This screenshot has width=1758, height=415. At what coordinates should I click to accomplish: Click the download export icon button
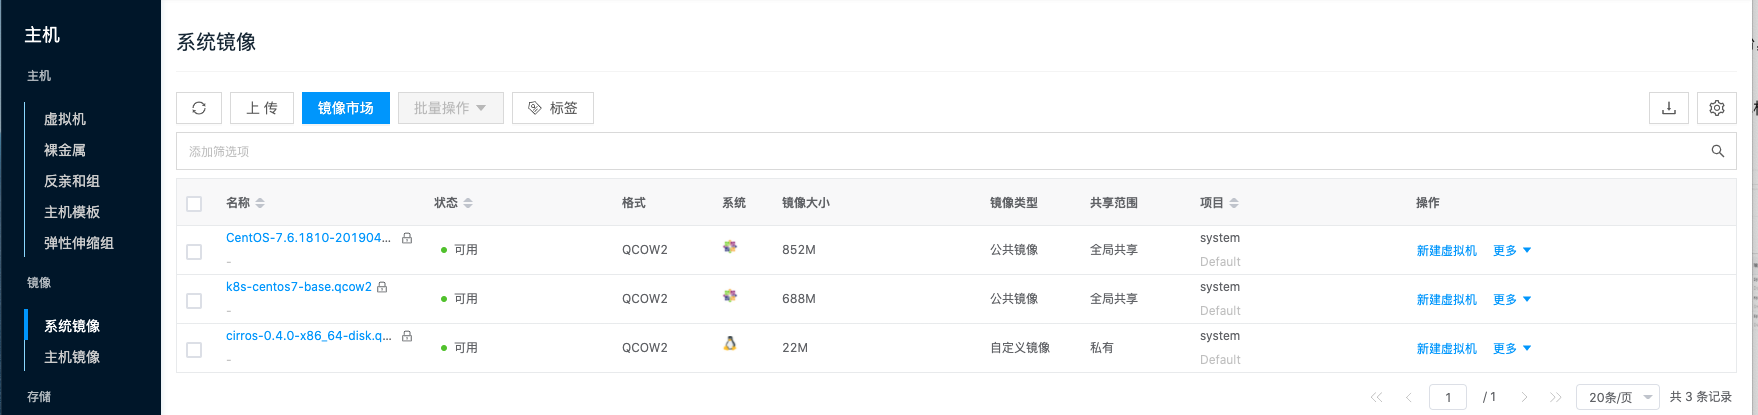1668,108
